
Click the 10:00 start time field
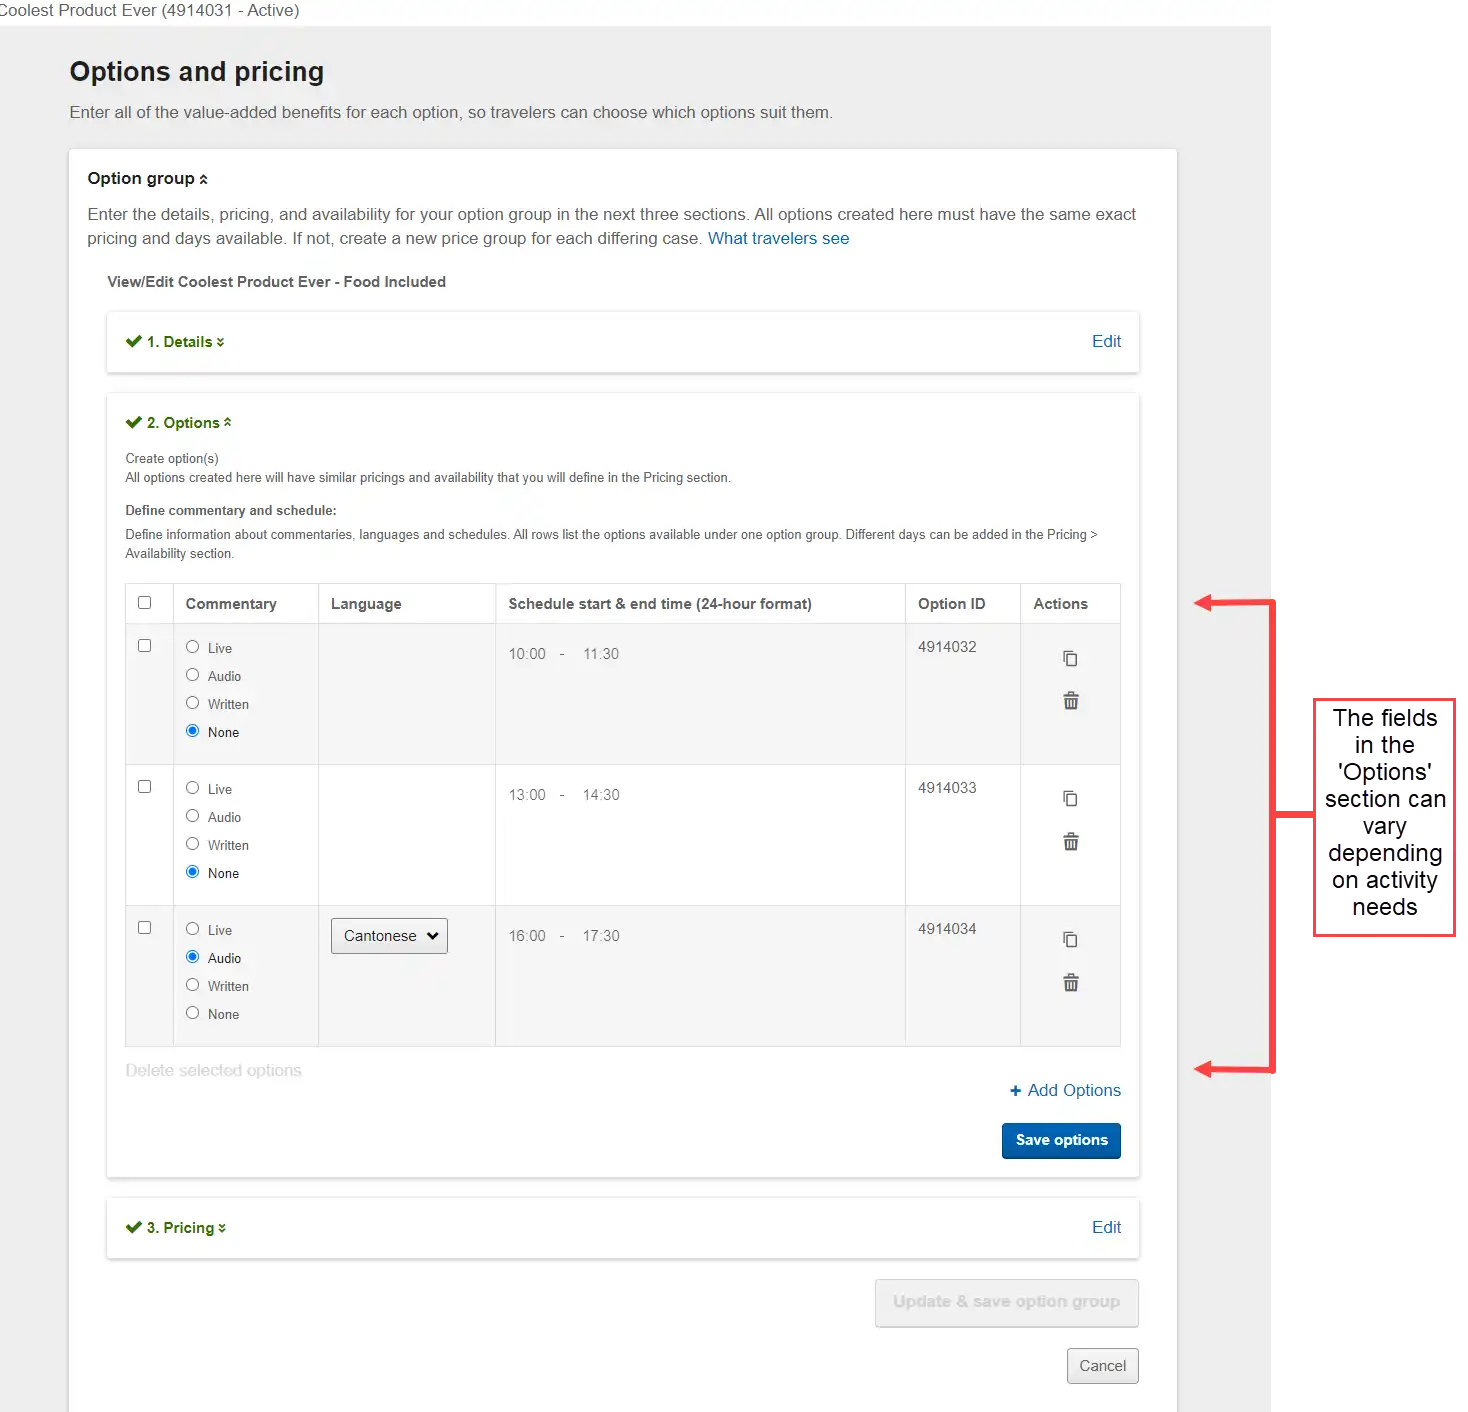[x=527, y=654]
